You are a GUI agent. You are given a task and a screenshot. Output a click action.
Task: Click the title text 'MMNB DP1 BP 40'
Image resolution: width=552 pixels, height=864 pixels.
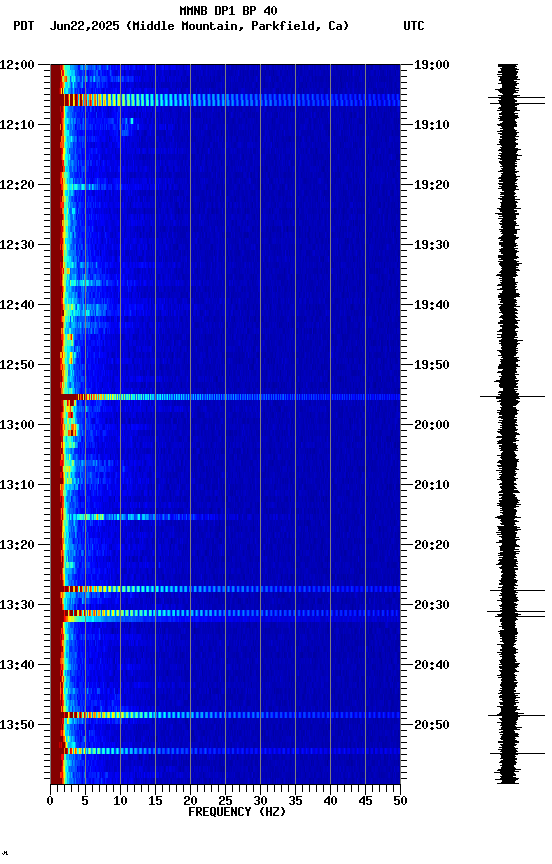click(x=228, y=10)
